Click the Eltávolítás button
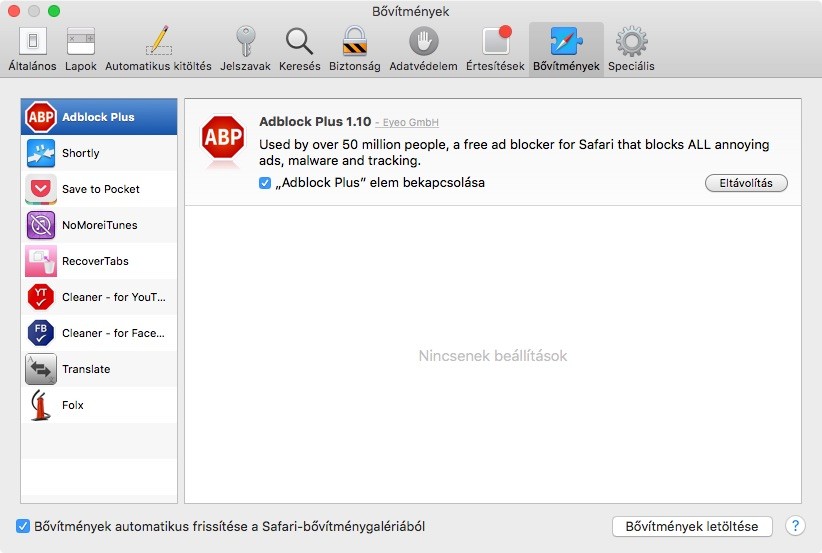This screenshot has width=822, height=553. [746, 183]
